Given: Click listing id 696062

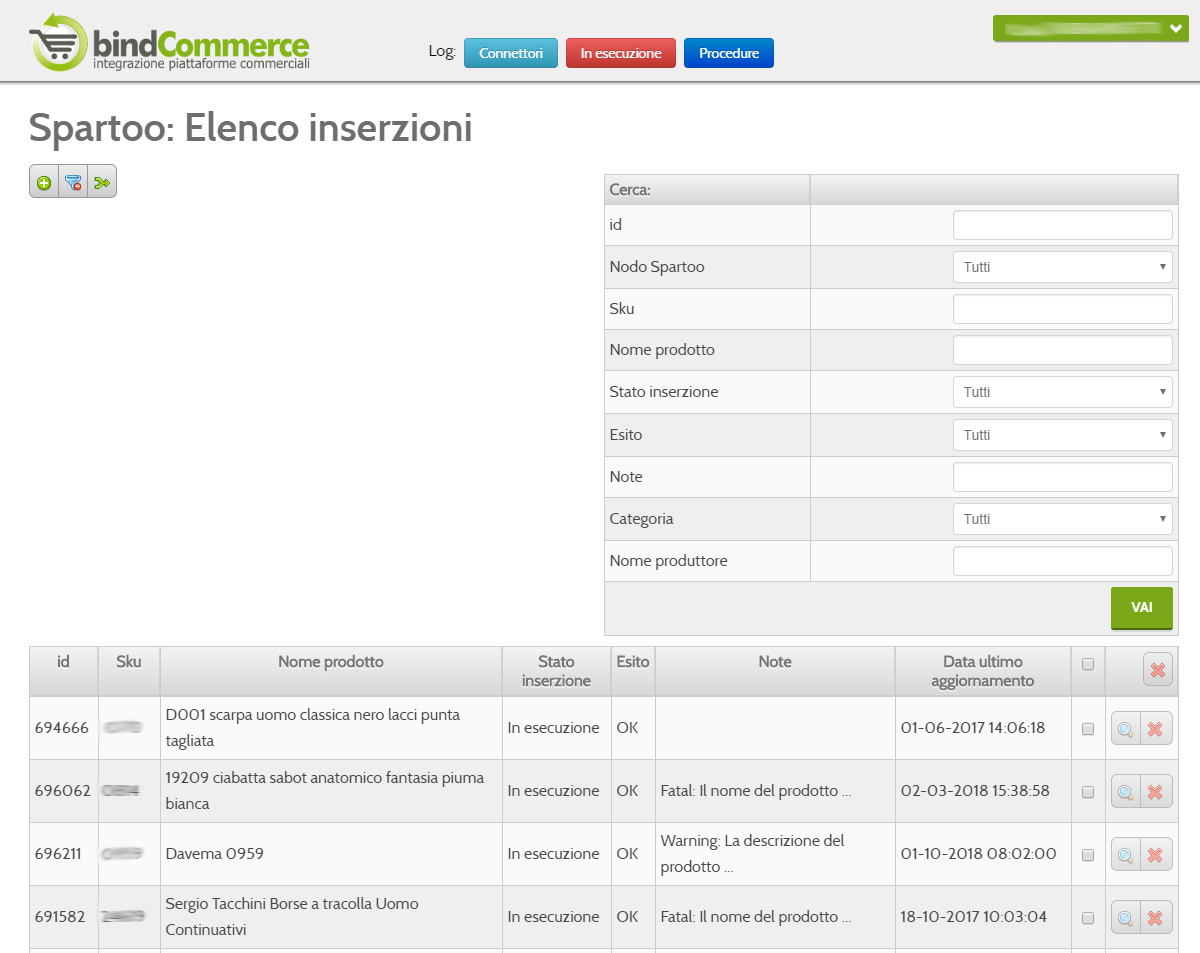Looking at the screenshot, I should (62, 791).
